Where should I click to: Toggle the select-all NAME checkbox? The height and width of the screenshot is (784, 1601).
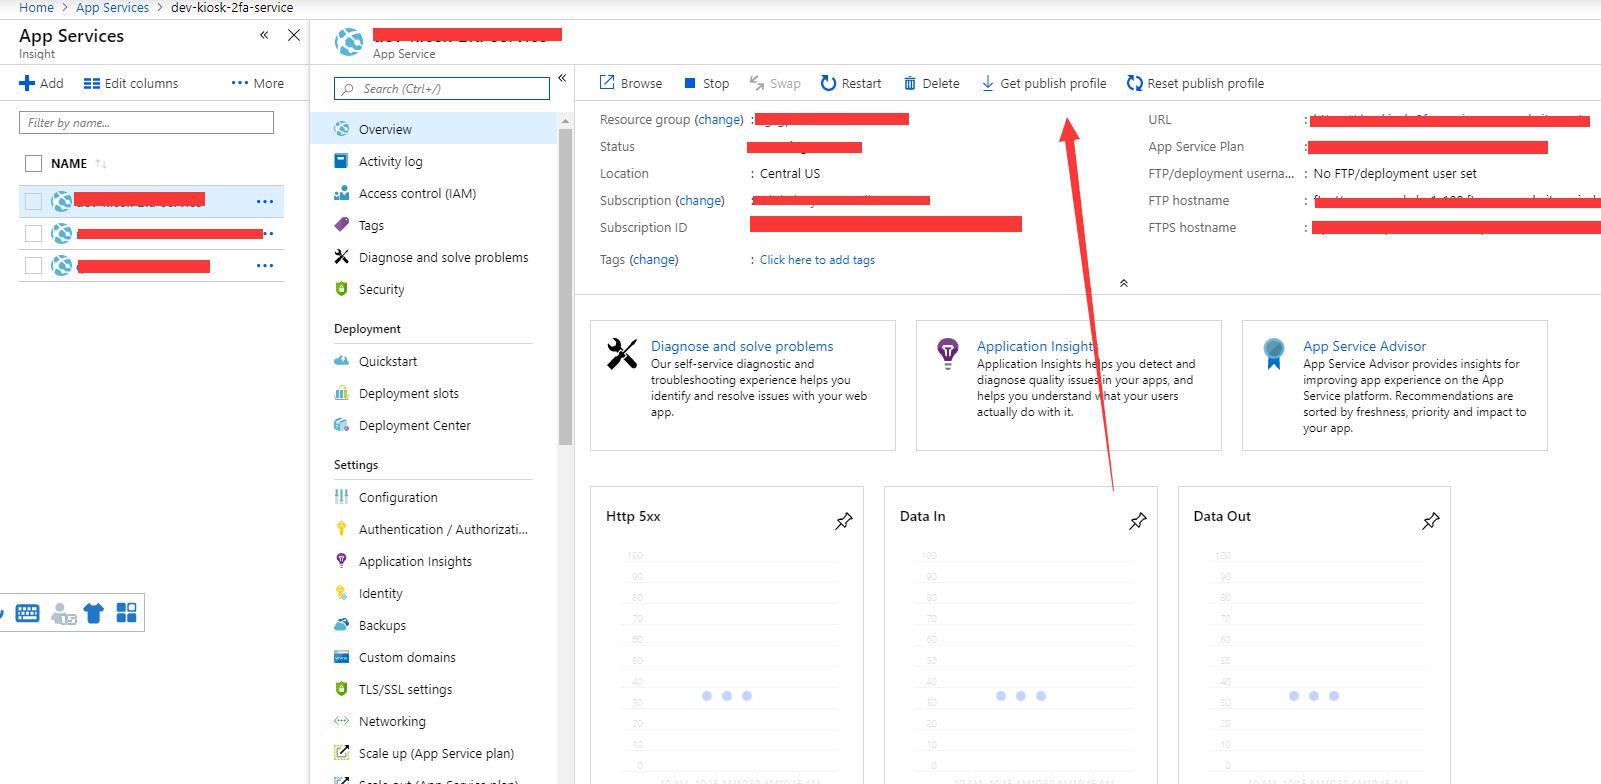pos(34,163)
